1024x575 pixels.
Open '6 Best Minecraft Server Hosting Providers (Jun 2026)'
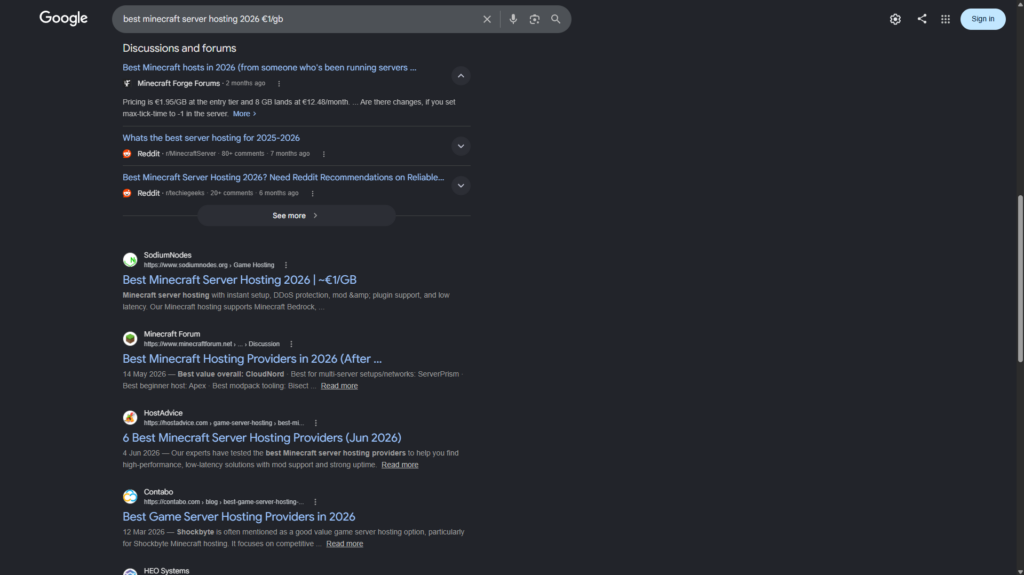click(262, 438)
